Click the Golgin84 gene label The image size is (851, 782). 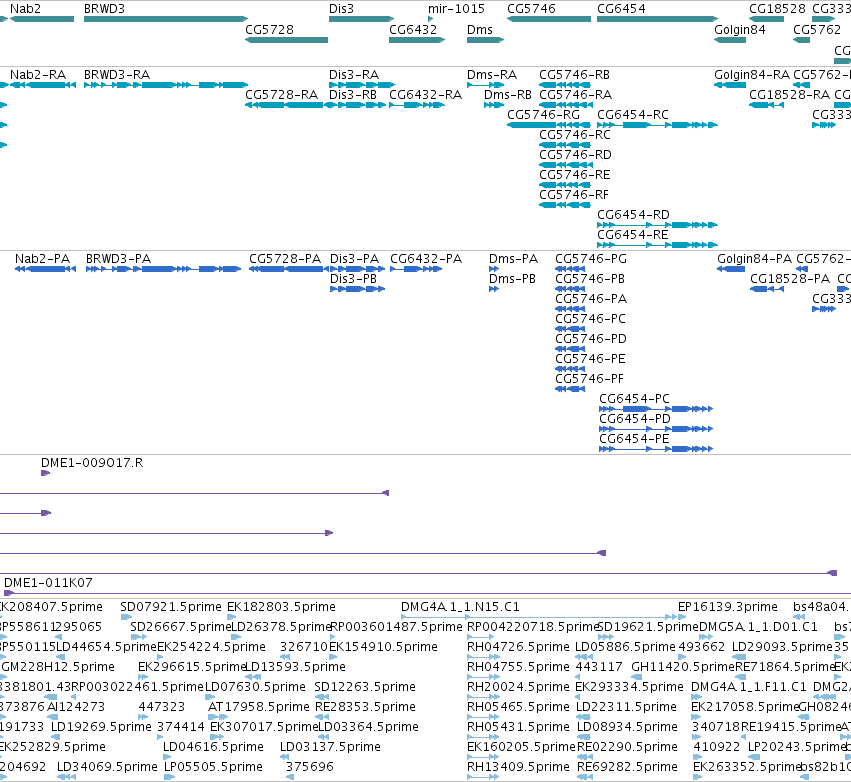click(740, 29)
